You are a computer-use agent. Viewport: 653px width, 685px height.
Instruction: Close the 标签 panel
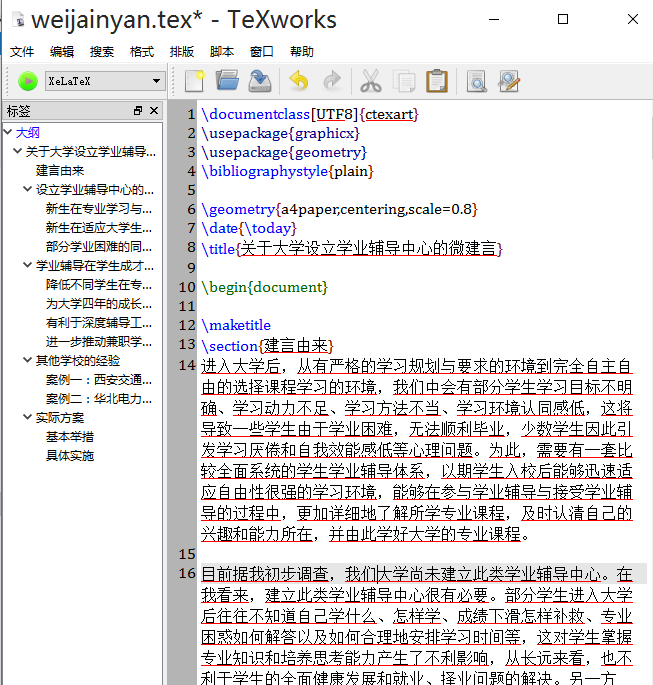154,111
